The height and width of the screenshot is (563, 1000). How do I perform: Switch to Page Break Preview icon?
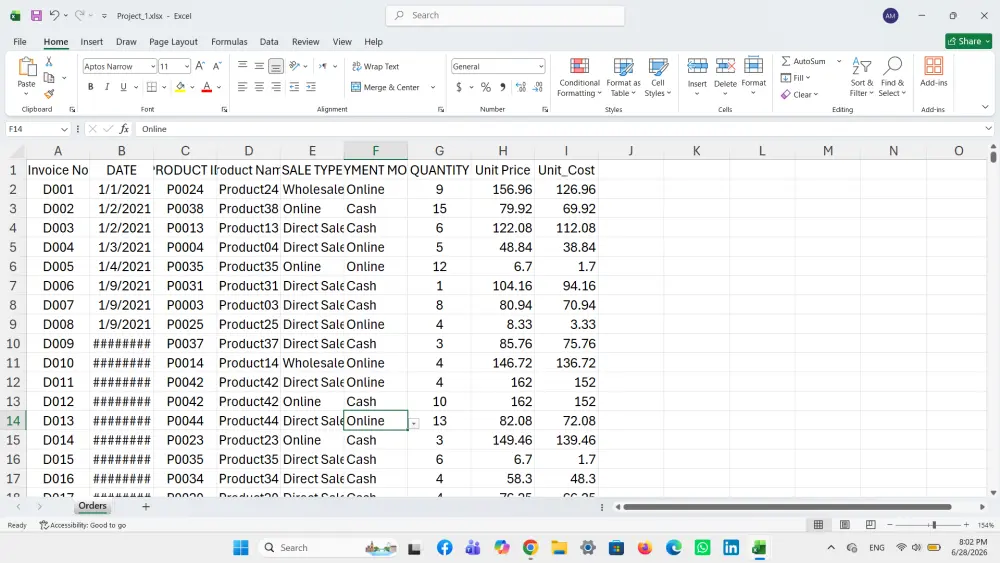[x=871, y=525]
